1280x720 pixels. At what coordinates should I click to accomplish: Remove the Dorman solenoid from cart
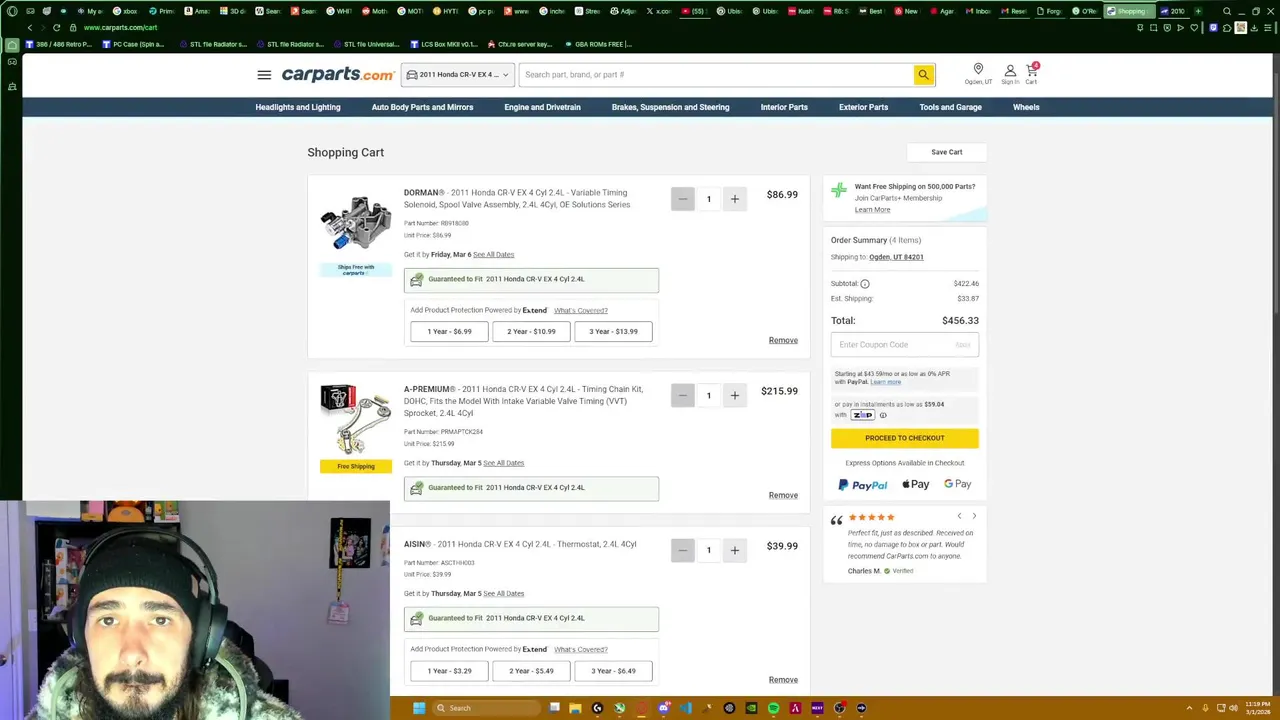pyautogui.click(x=783, y=341)
